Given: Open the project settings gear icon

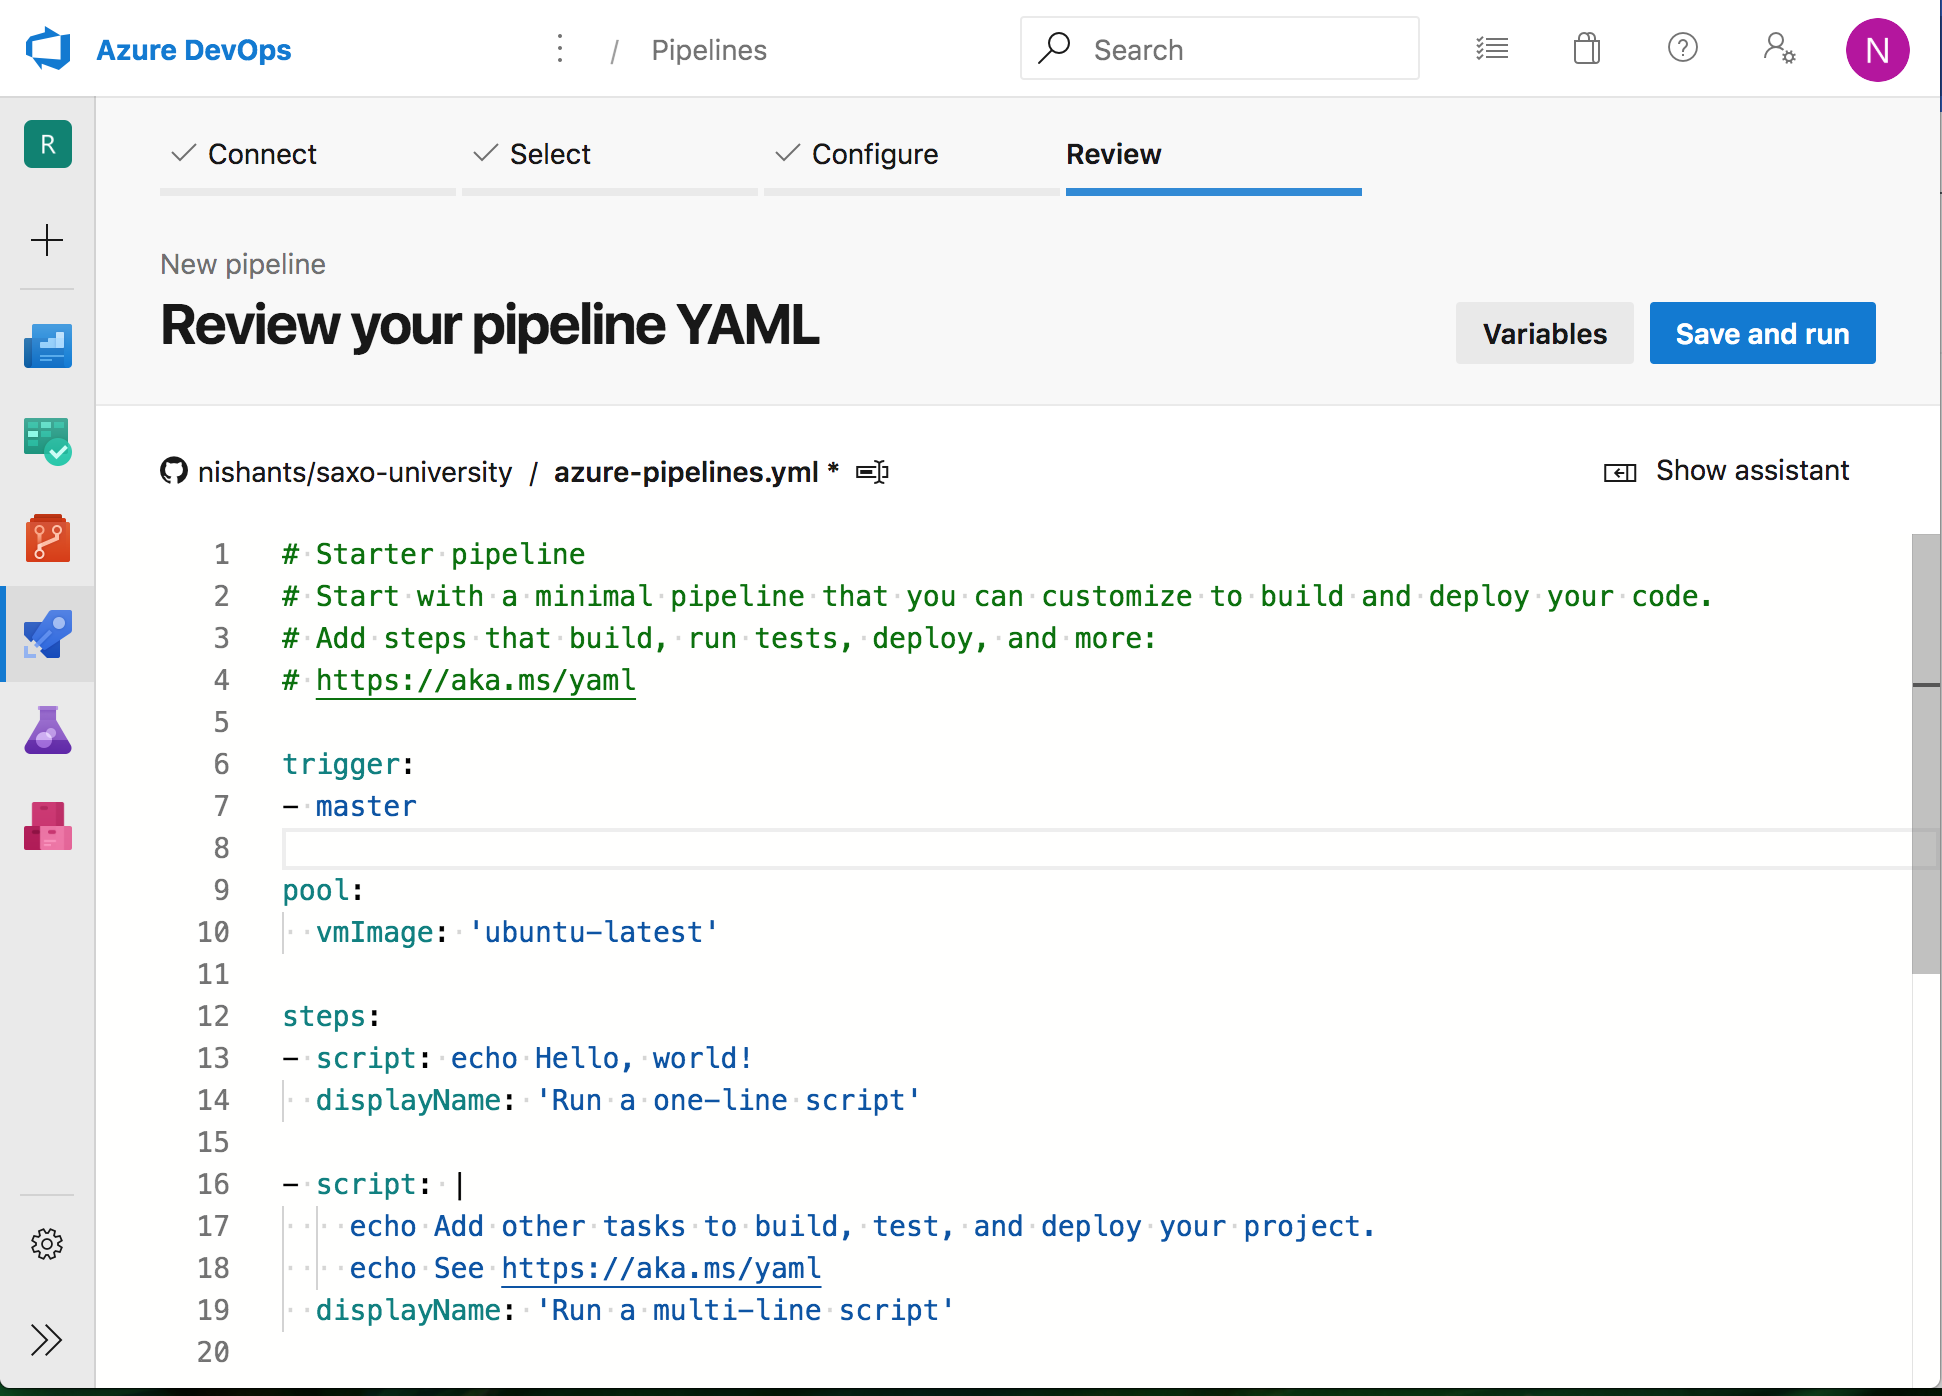Looking at the screenshot, I should click(x=47, y=1244).
